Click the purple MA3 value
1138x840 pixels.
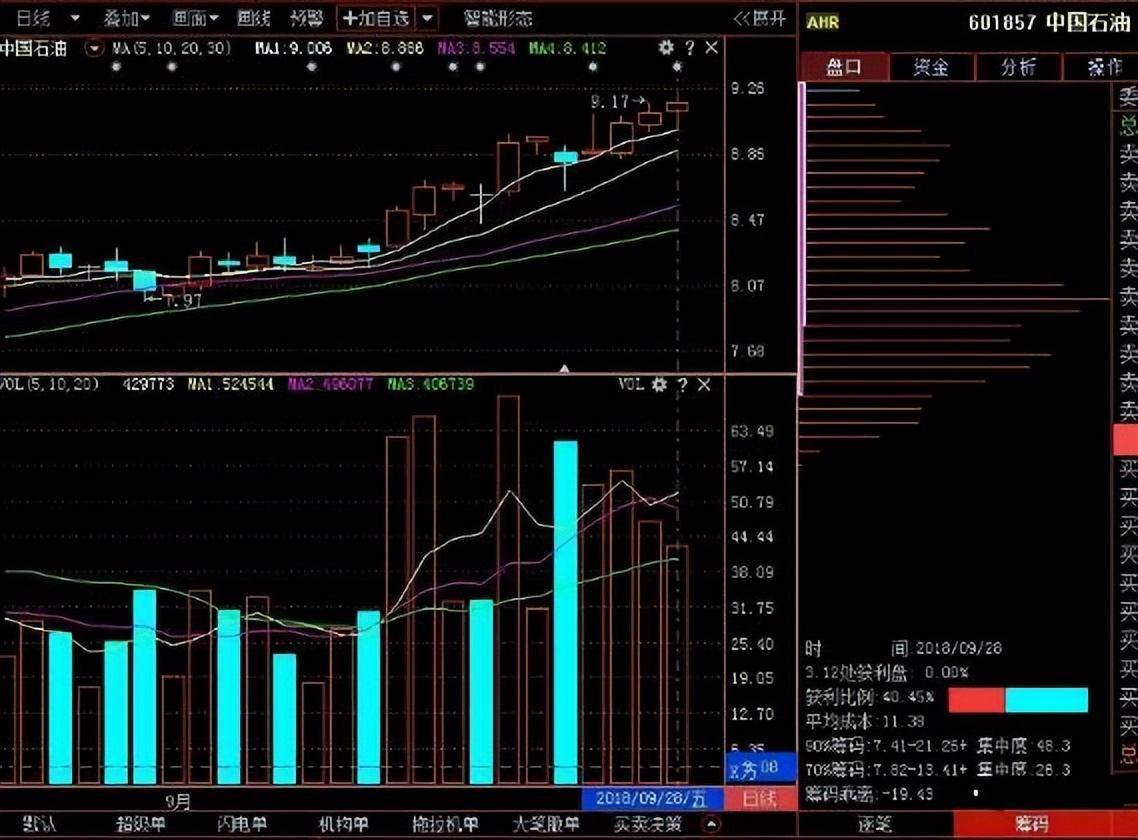tap(476, 48)
